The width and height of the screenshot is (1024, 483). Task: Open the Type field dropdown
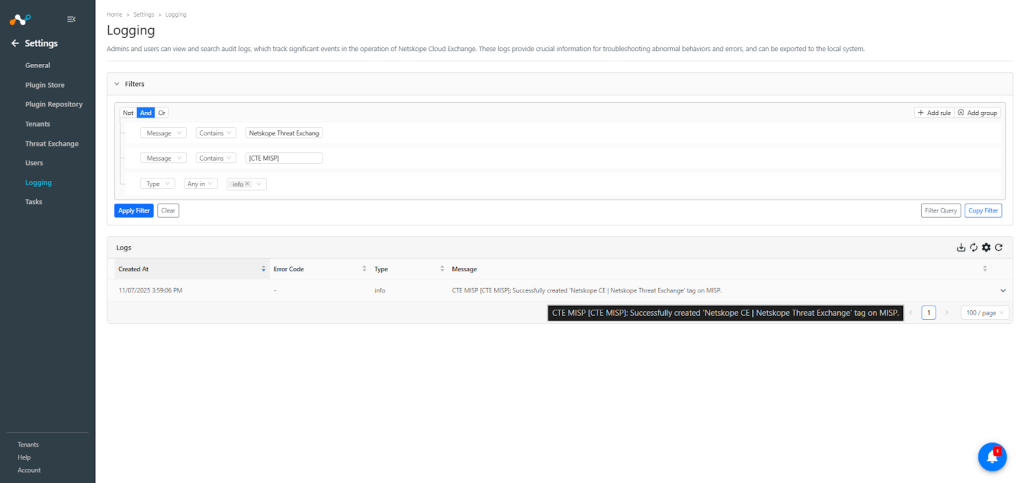pyautogui.click(x=157, y=184)
